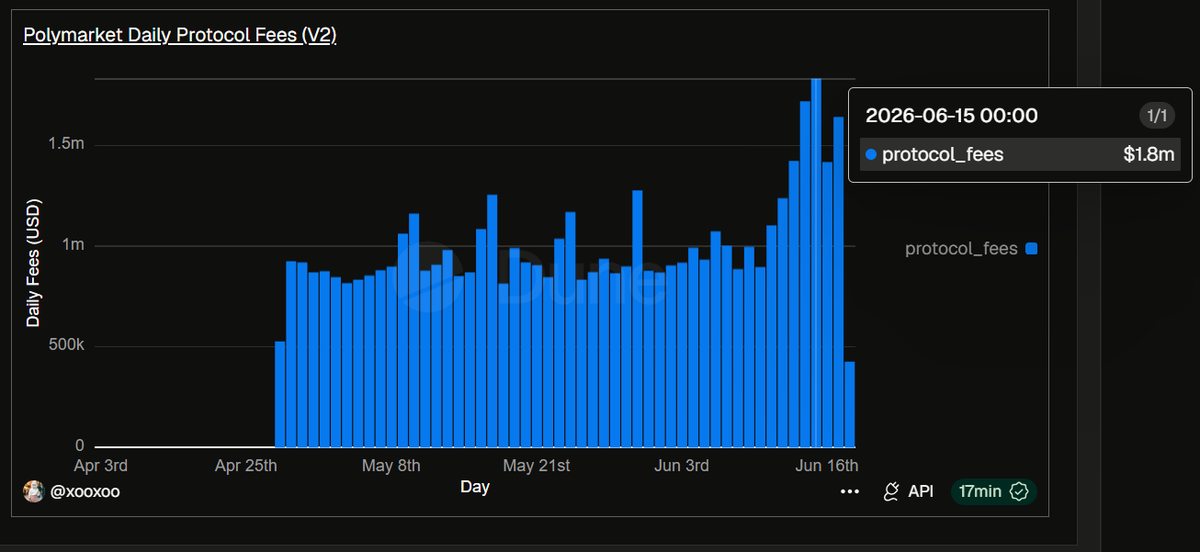Click the 500k y-axis label
Screen dimensions: 1200x552
67,346
